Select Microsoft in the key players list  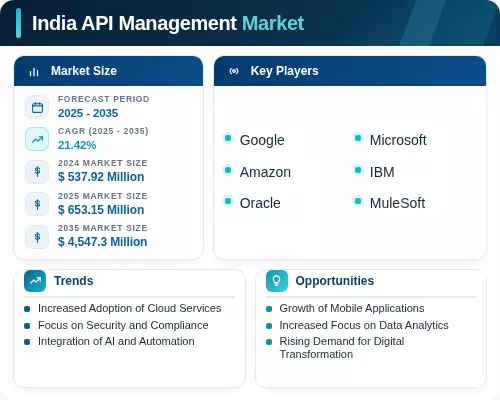pos(398,140)
